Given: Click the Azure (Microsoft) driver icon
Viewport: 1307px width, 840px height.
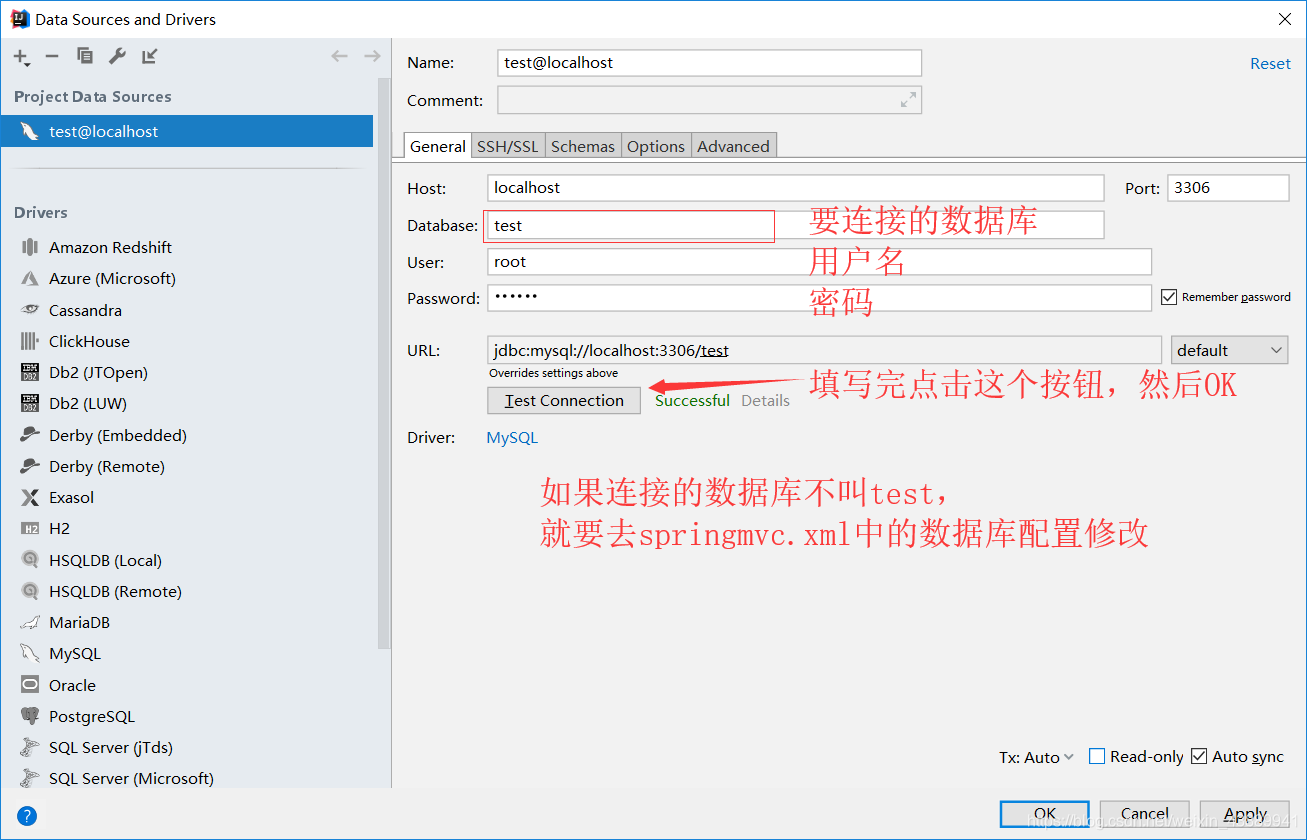Looking at the screenshot, I should coord(30,278).
